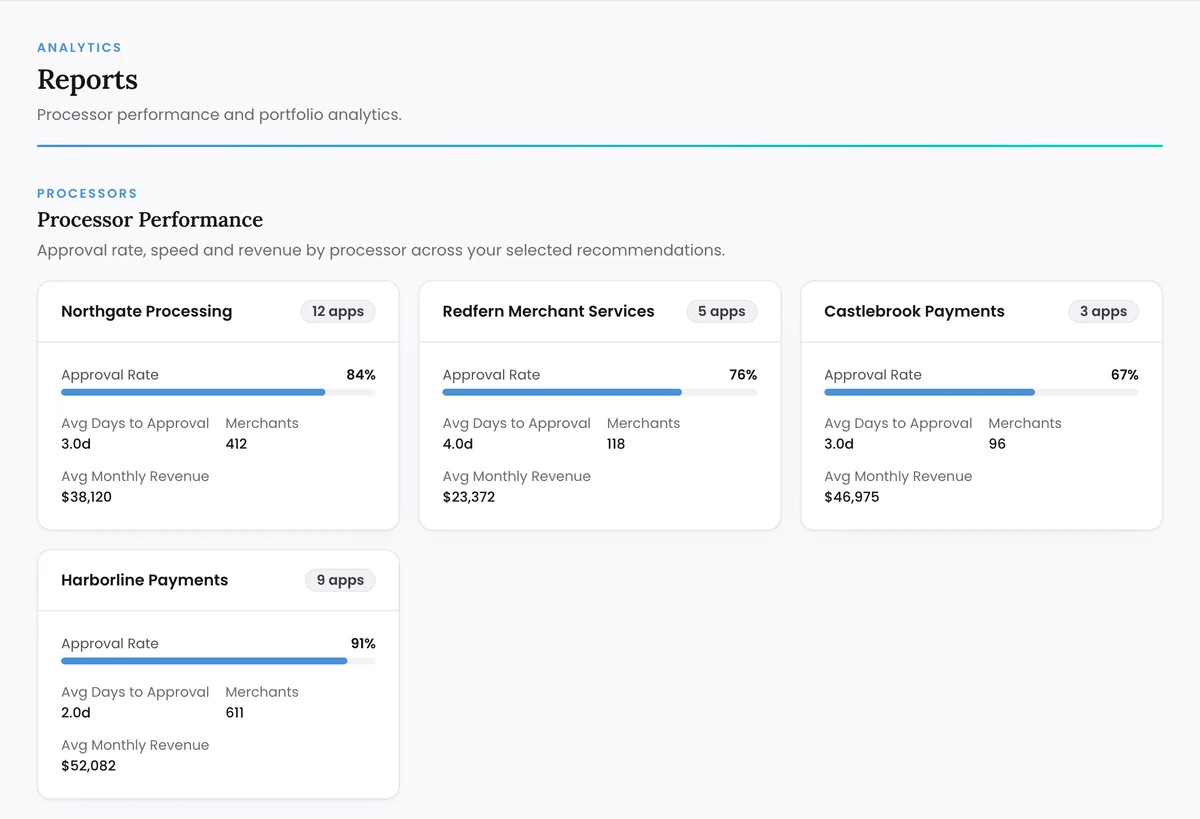This screenshot has height=819, width=1200.
Task: Click the Castlebrook Payments card title
Action: tap(914, 311)
